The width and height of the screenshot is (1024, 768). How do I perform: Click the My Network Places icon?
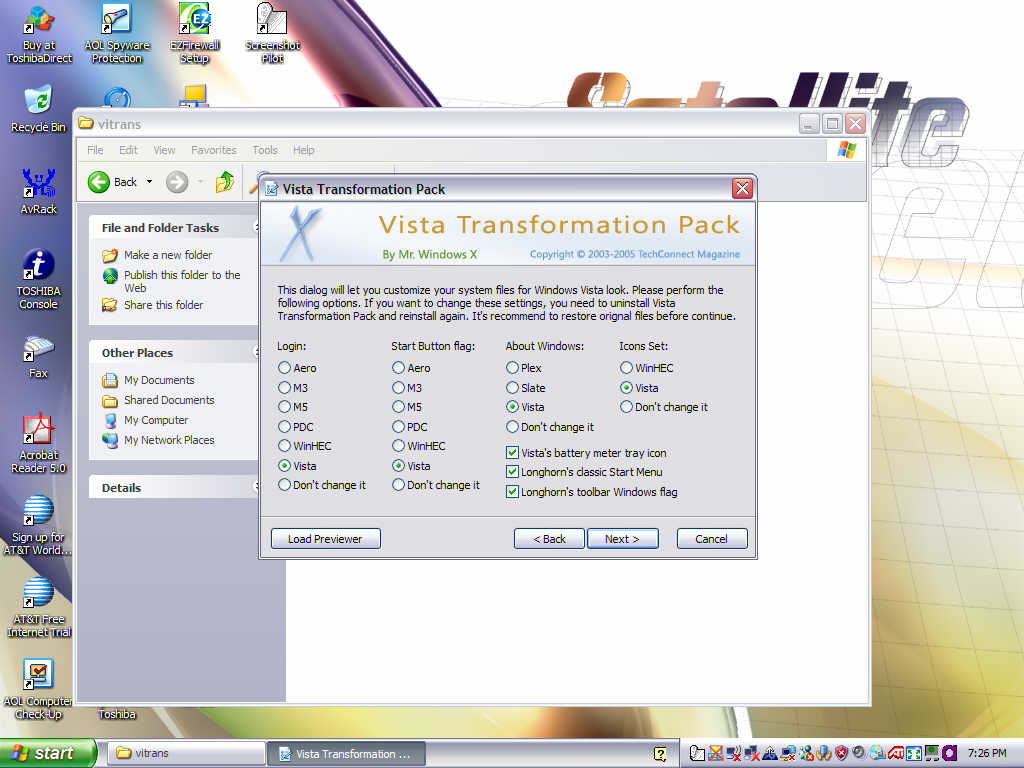pyautogui.click(x=110, y=440)
